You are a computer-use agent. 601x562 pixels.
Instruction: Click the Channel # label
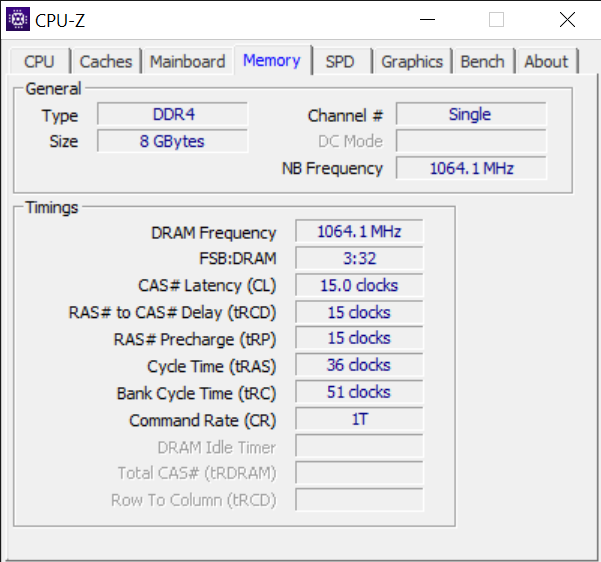(345, 115)
